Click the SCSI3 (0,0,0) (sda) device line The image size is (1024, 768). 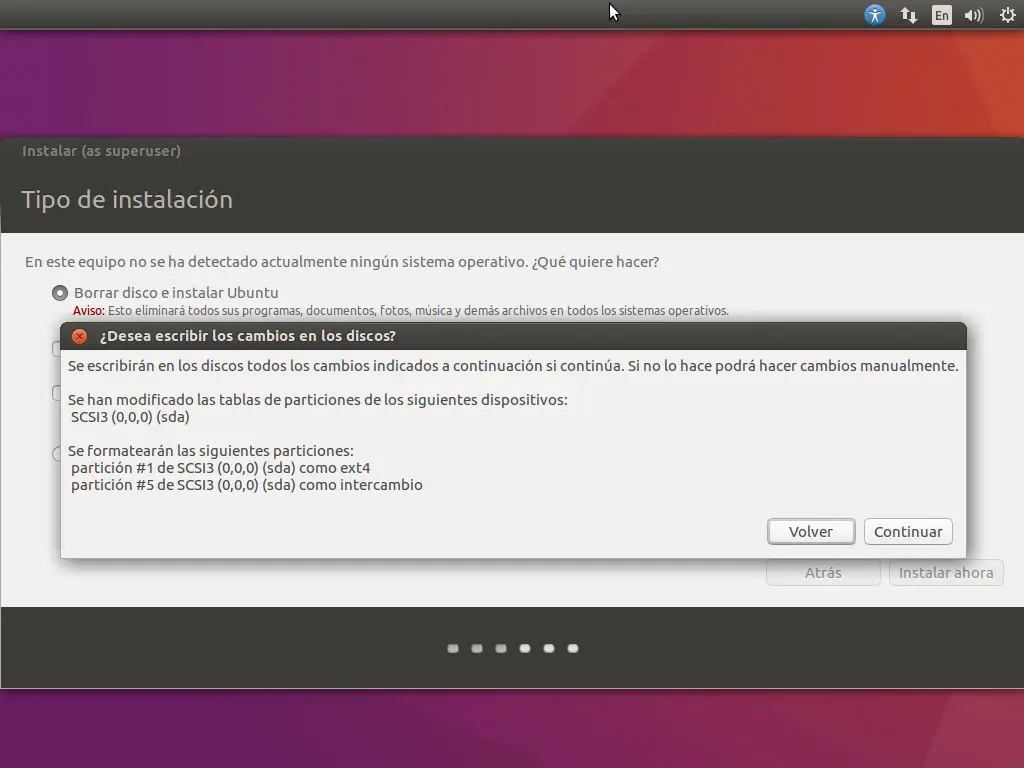pos(130,417)
